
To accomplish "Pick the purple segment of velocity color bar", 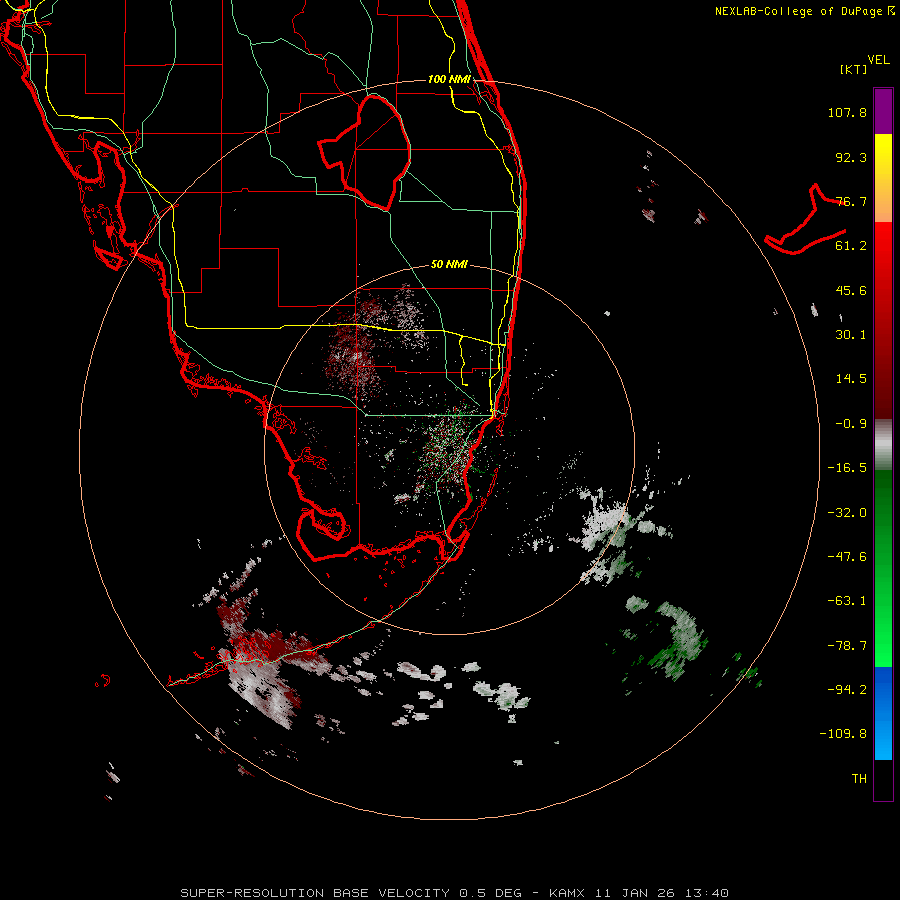I will point(883,111).
